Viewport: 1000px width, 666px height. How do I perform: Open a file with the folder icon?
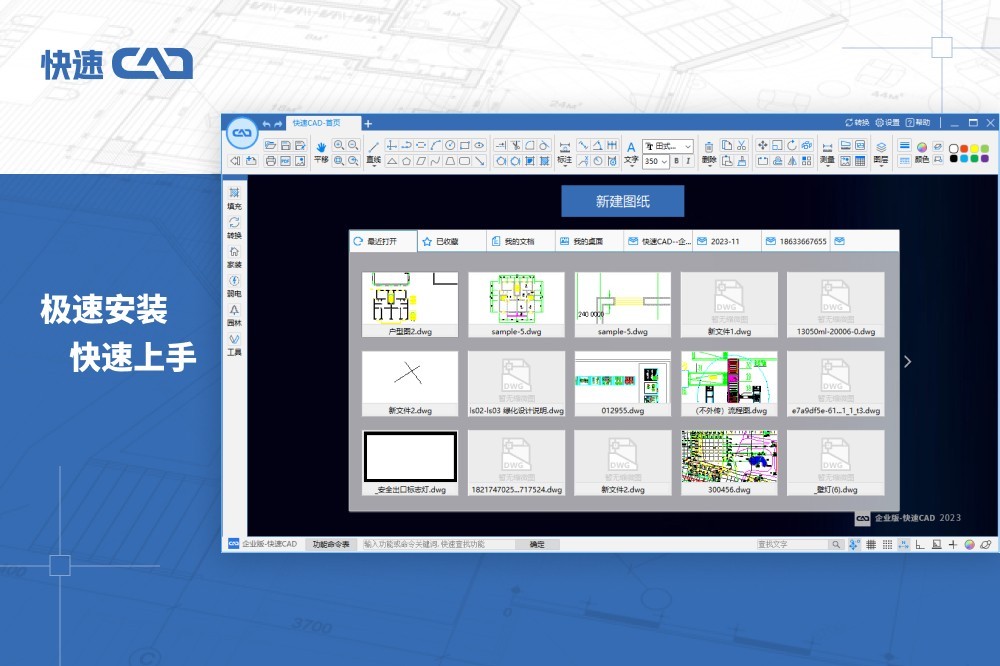[270, 145]
